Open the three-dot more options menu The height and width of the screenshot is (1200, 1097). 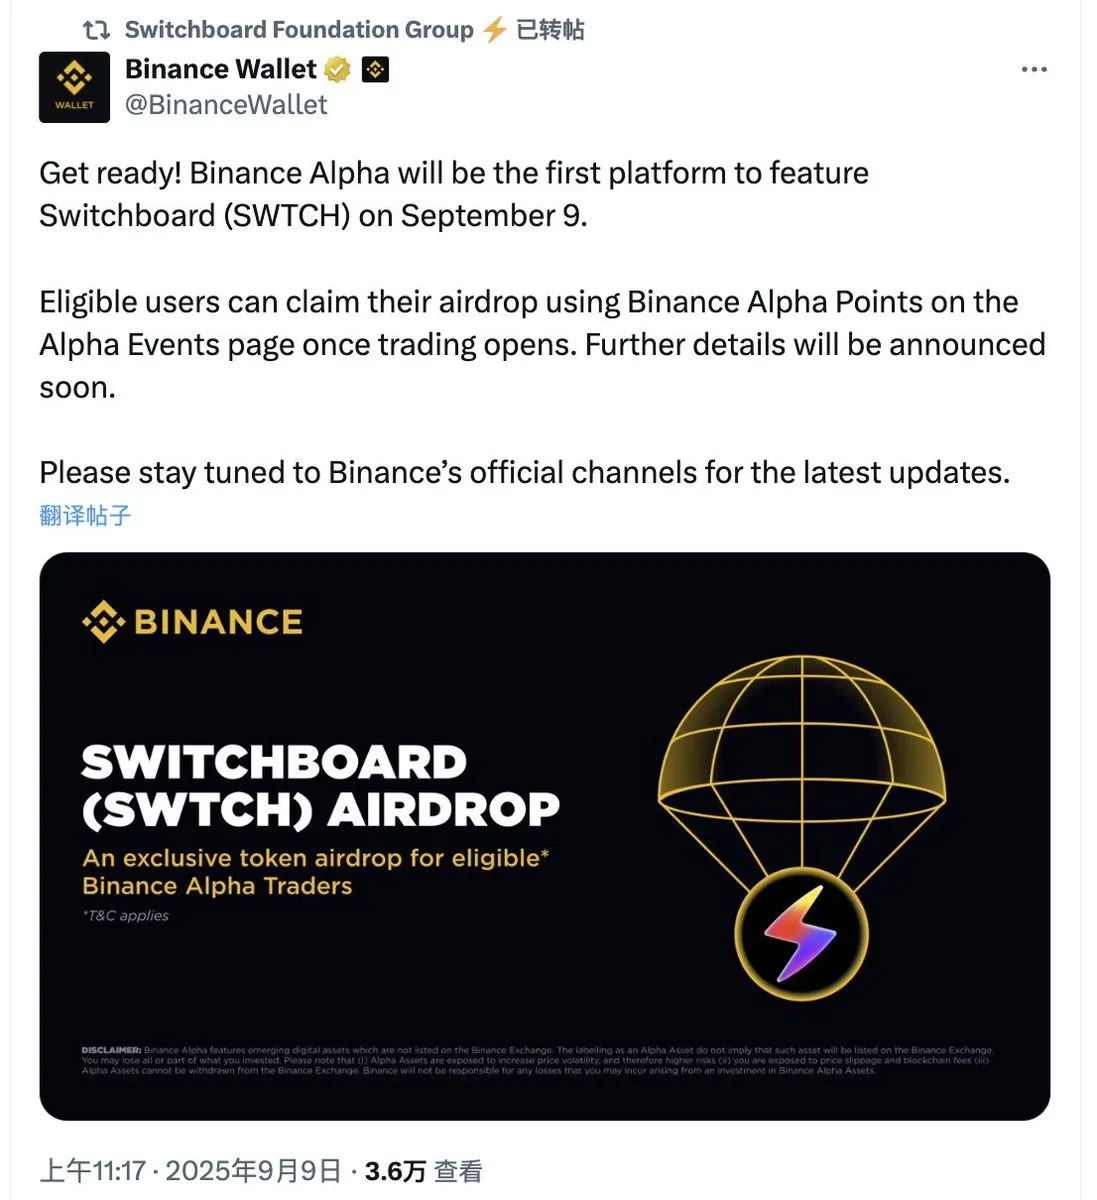tap(1033, 70)
